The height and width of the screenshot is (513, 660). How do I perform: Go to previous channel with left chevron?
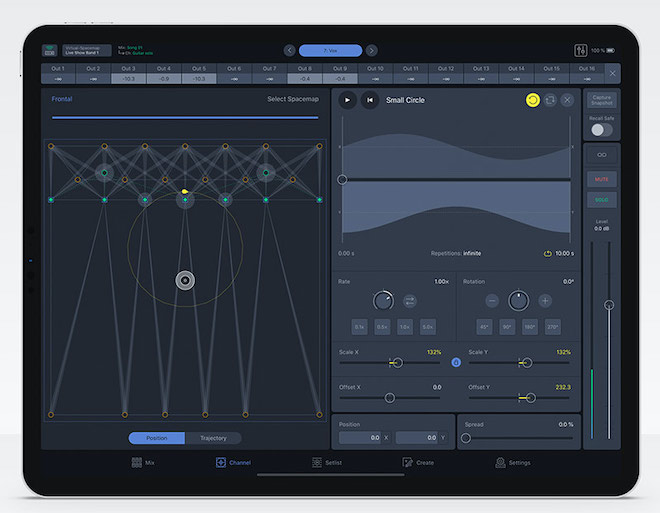(289, 50)
